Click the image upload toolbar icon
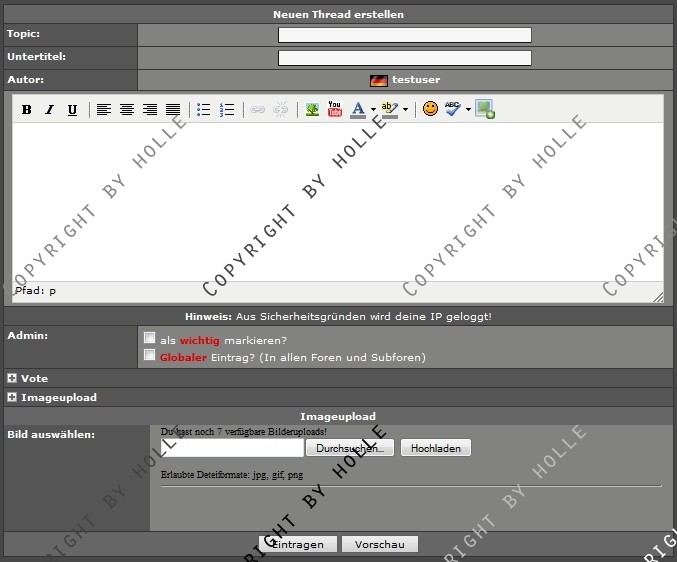This screenshot has width=677, height=562. click(x=484, y=109)
